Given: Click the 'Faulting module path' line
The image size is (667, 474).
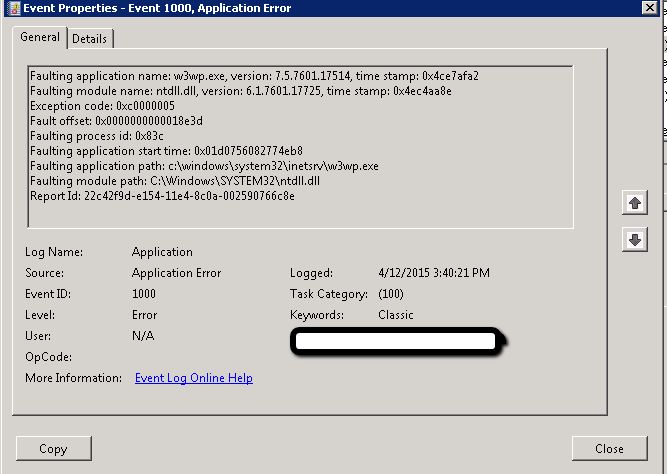Looking at the screenshot, I should (175, 181).
